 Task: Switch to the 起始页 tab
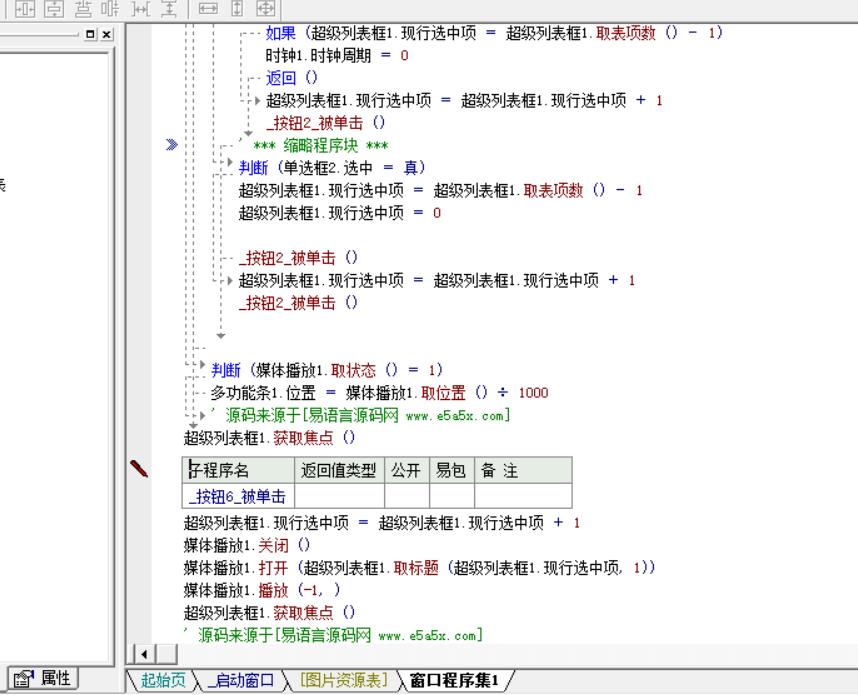(163, 680)
